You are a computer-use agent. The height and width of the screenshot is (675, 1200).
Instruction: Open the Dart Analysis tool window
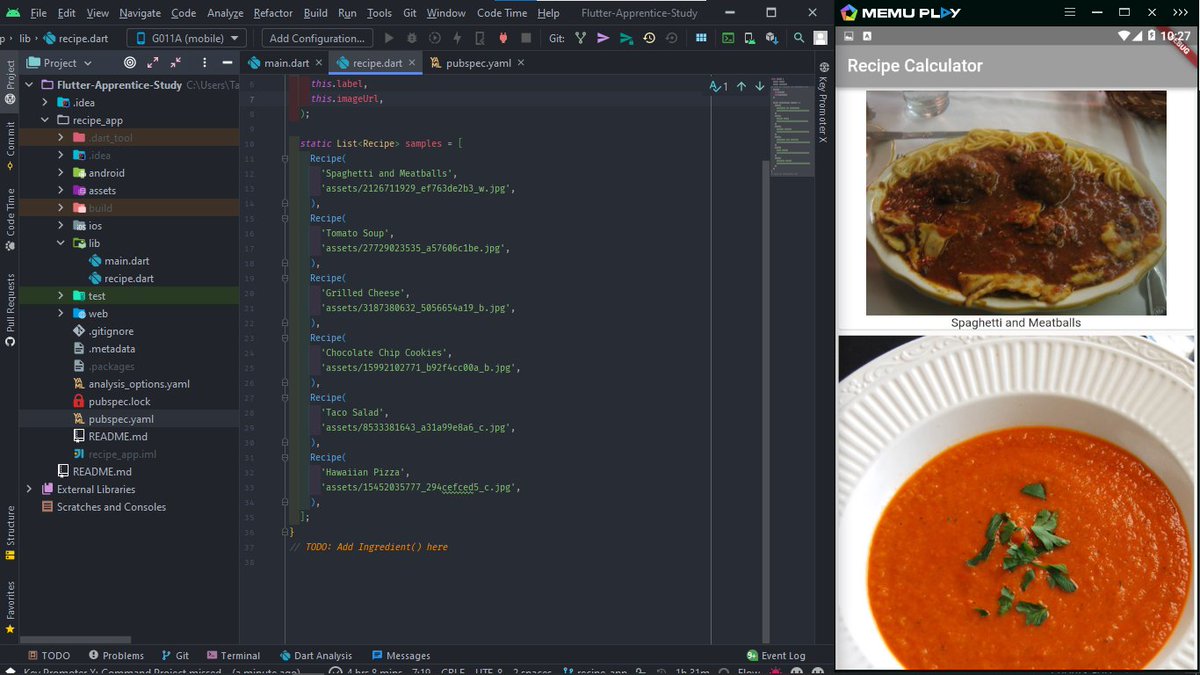[315, 656]
